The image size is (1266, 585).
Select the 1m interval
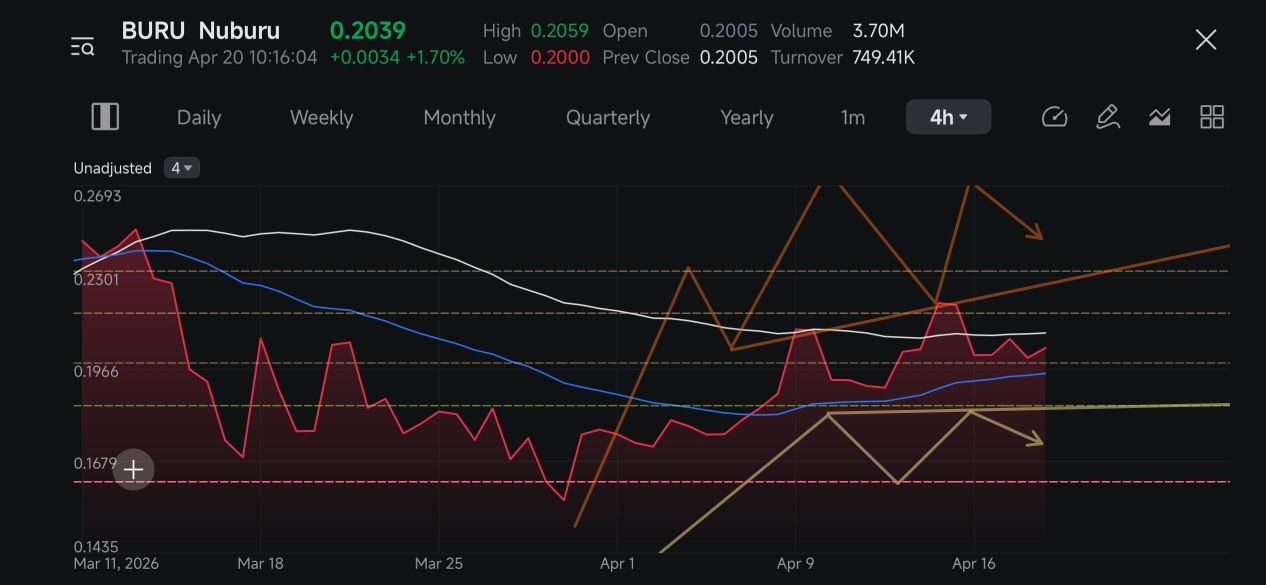tap(853, 117)
